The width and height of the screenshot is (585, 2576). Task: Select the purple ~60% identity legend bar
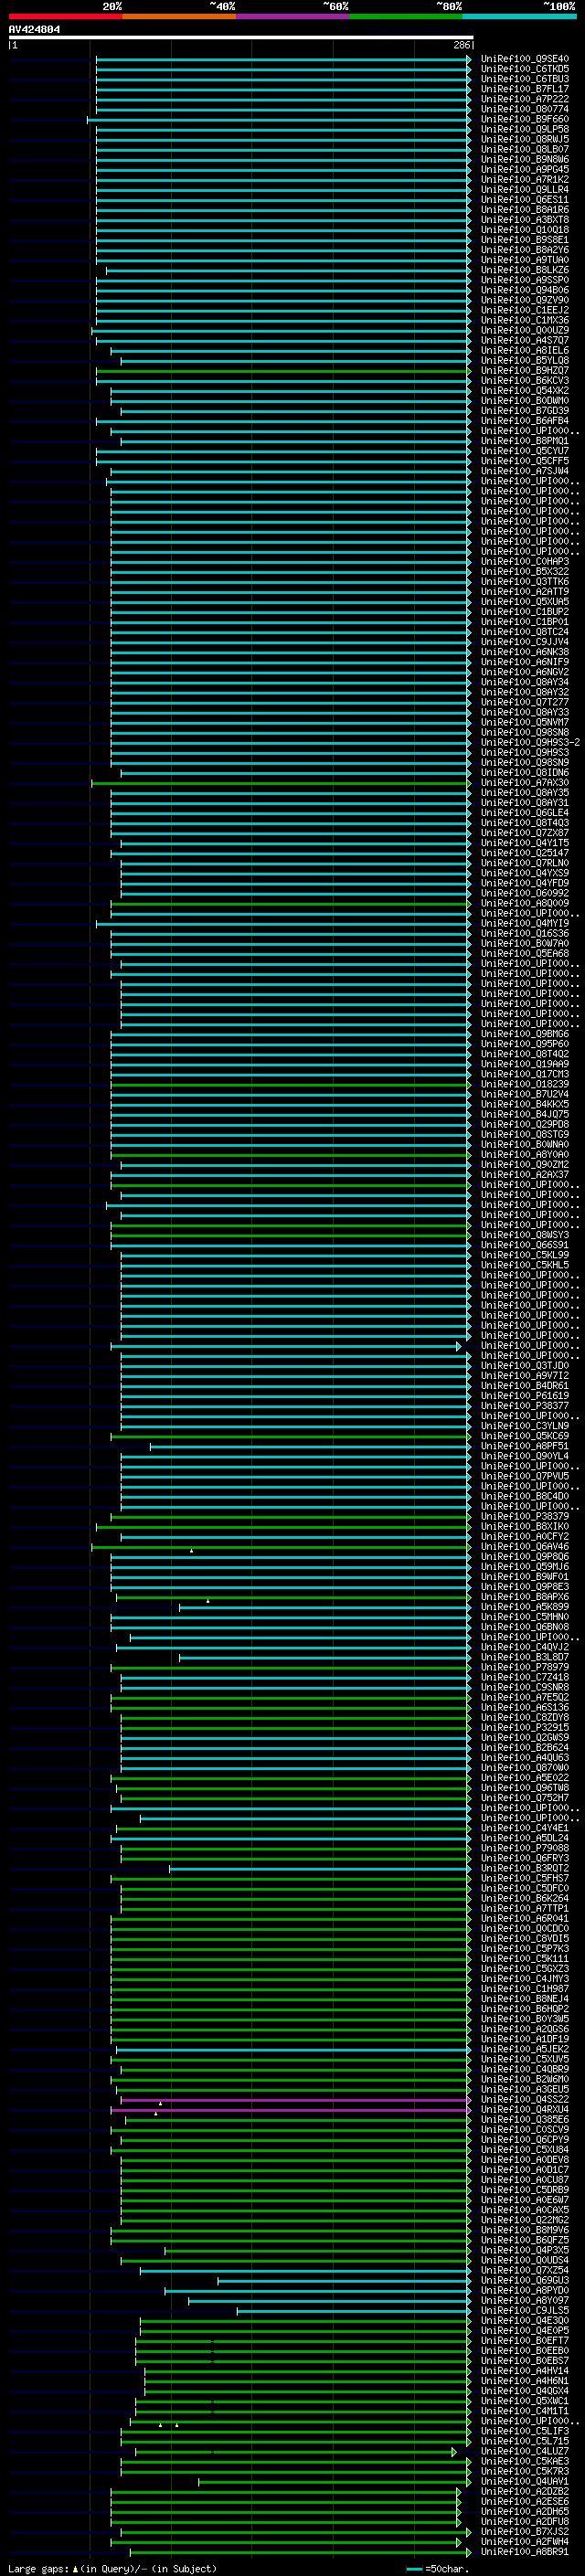tap(293, 16)
